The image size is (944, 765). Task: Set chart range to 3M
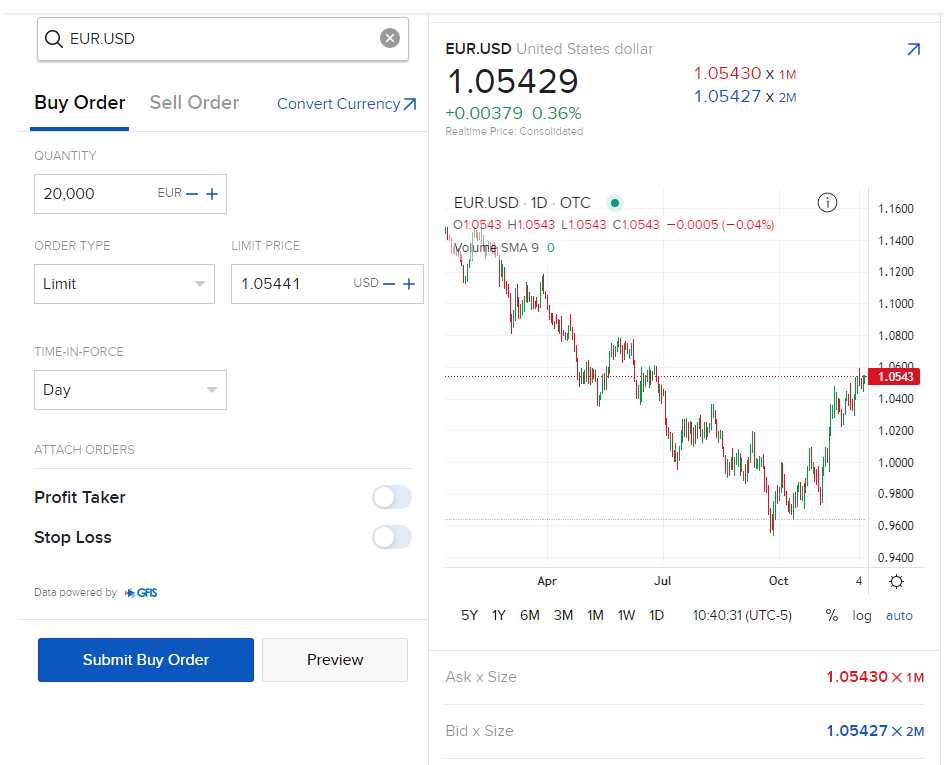coord(563,615)
